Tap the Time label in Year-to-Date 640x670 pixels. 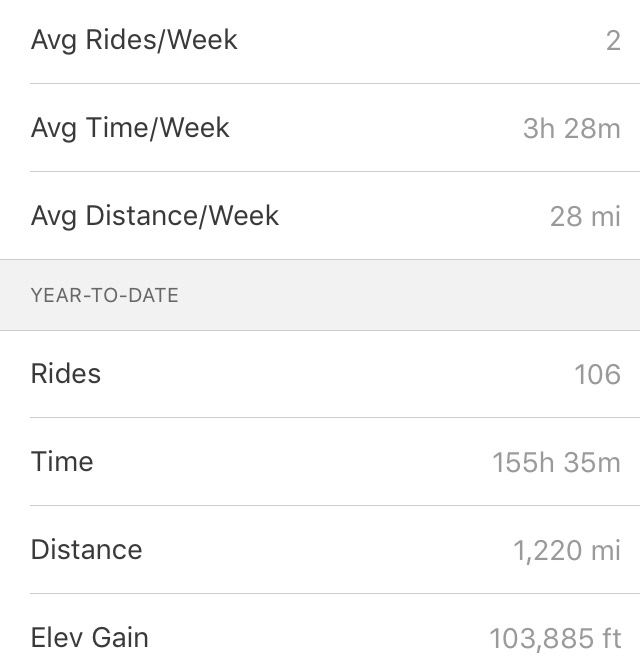click(x=62, y=462)
